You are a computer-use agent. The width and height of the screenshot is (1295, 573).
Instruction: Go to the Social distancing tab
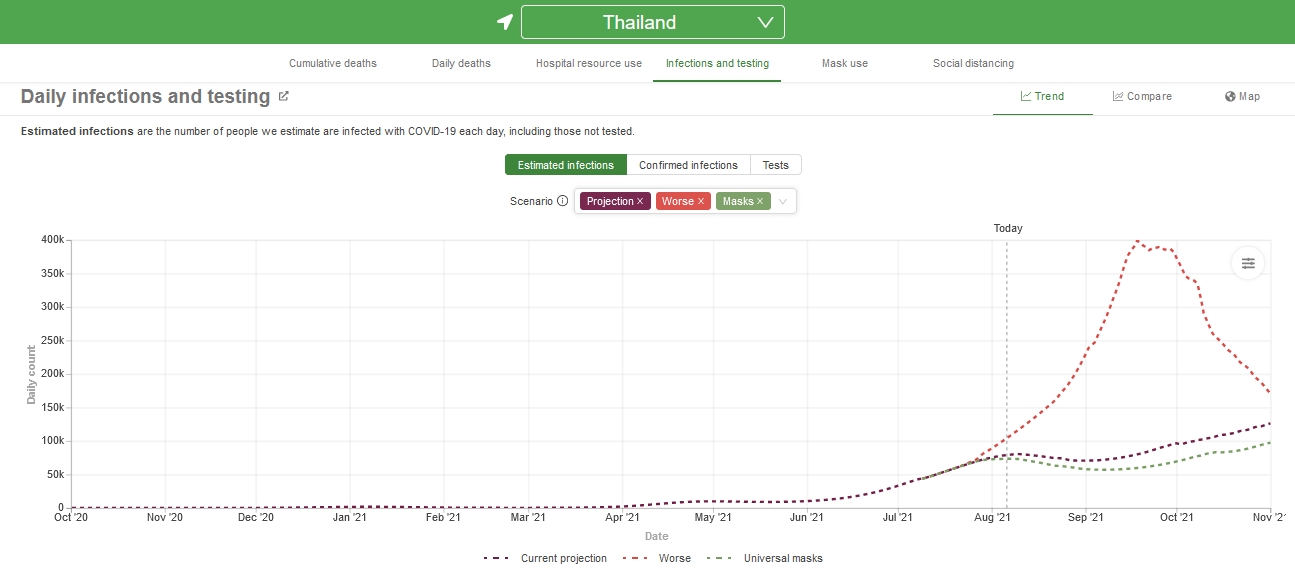(973, 63)
